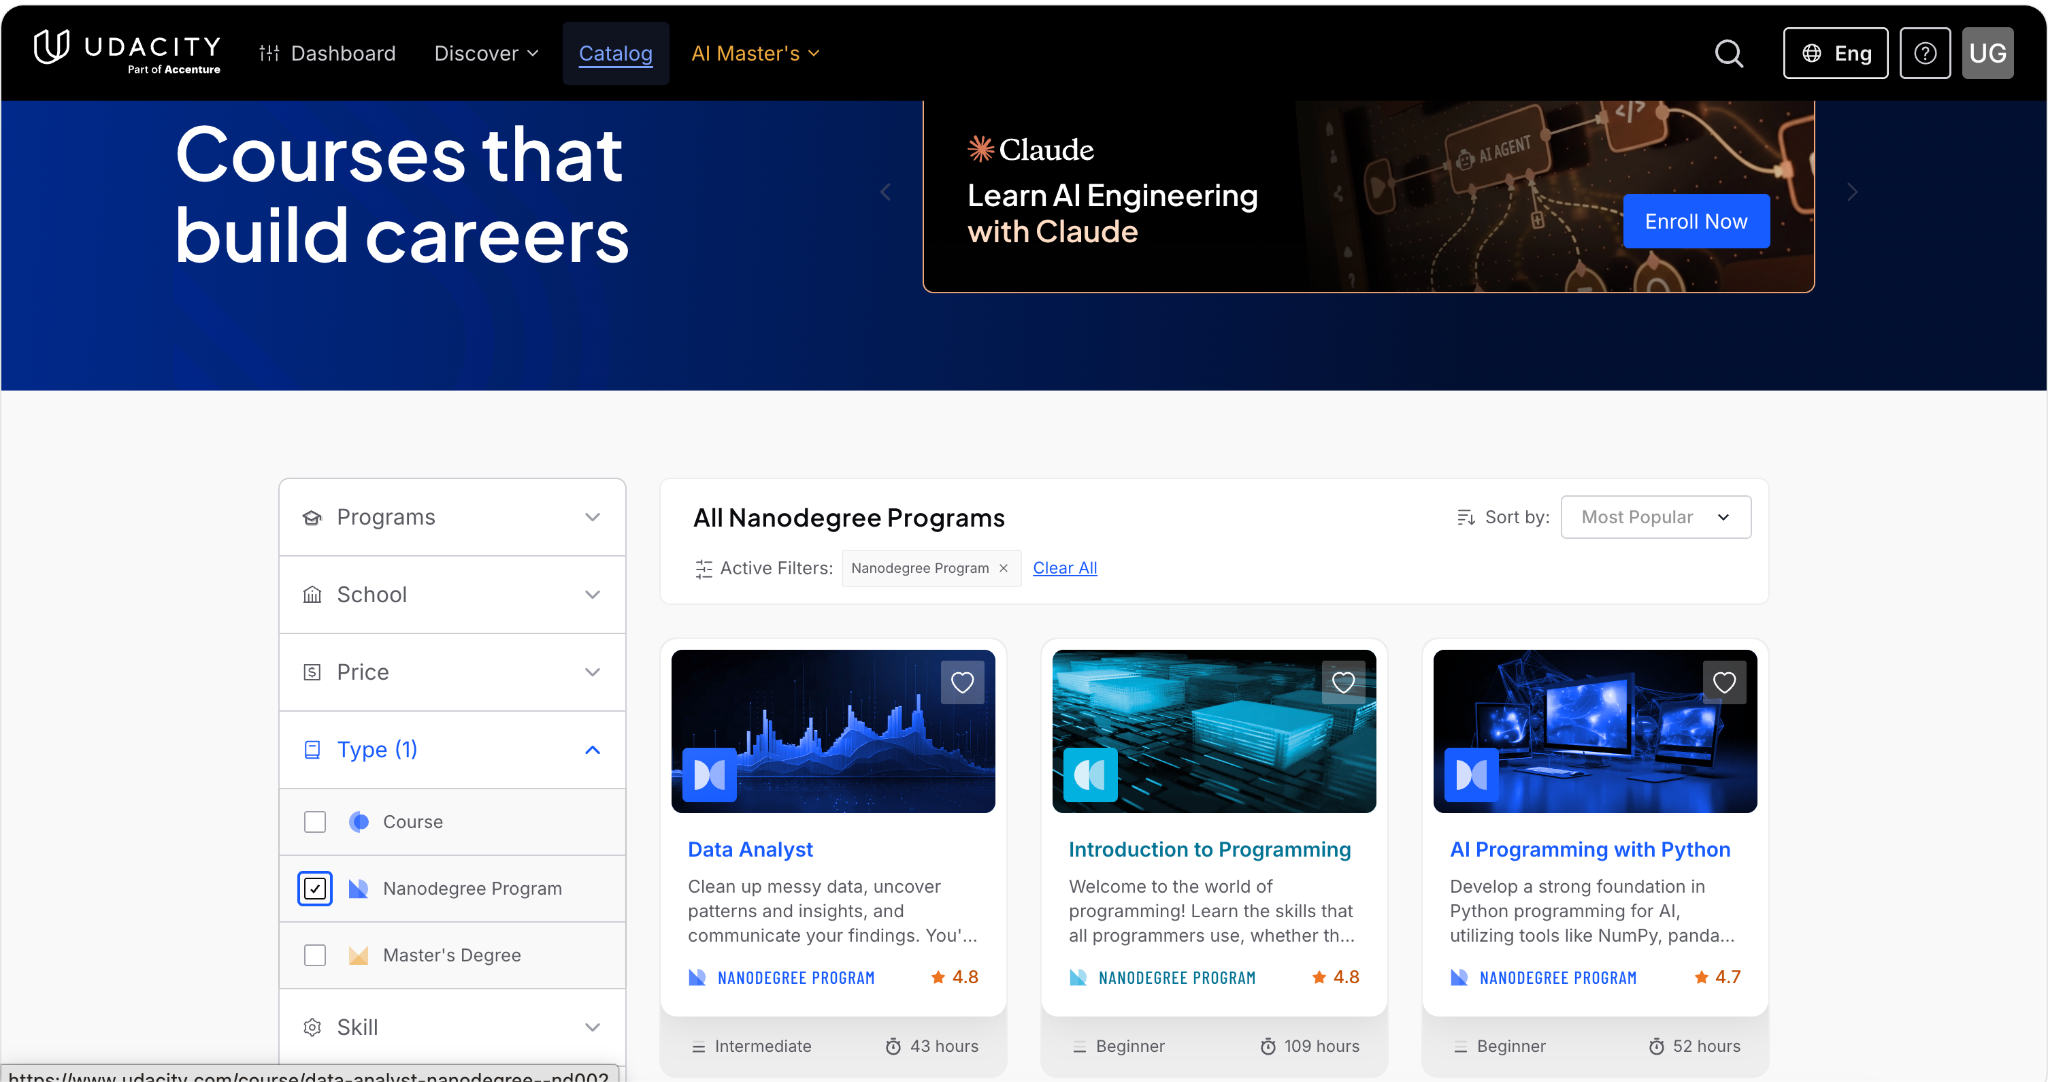Click the Claude starburst logo
Image resolution: width=2048 pixels, height=1082 pixels.
[981, 149]
